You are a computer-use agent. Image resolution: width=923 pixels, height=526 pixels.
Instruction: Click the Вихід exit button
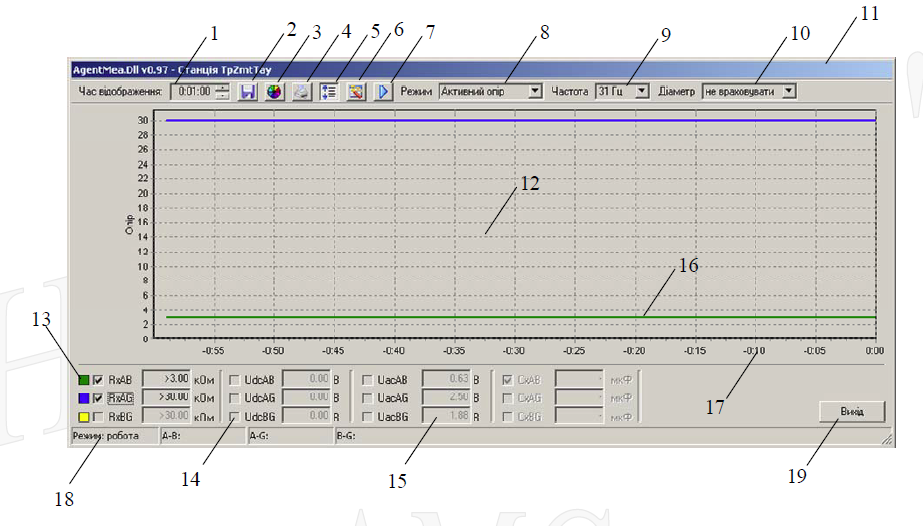[852, 412]
